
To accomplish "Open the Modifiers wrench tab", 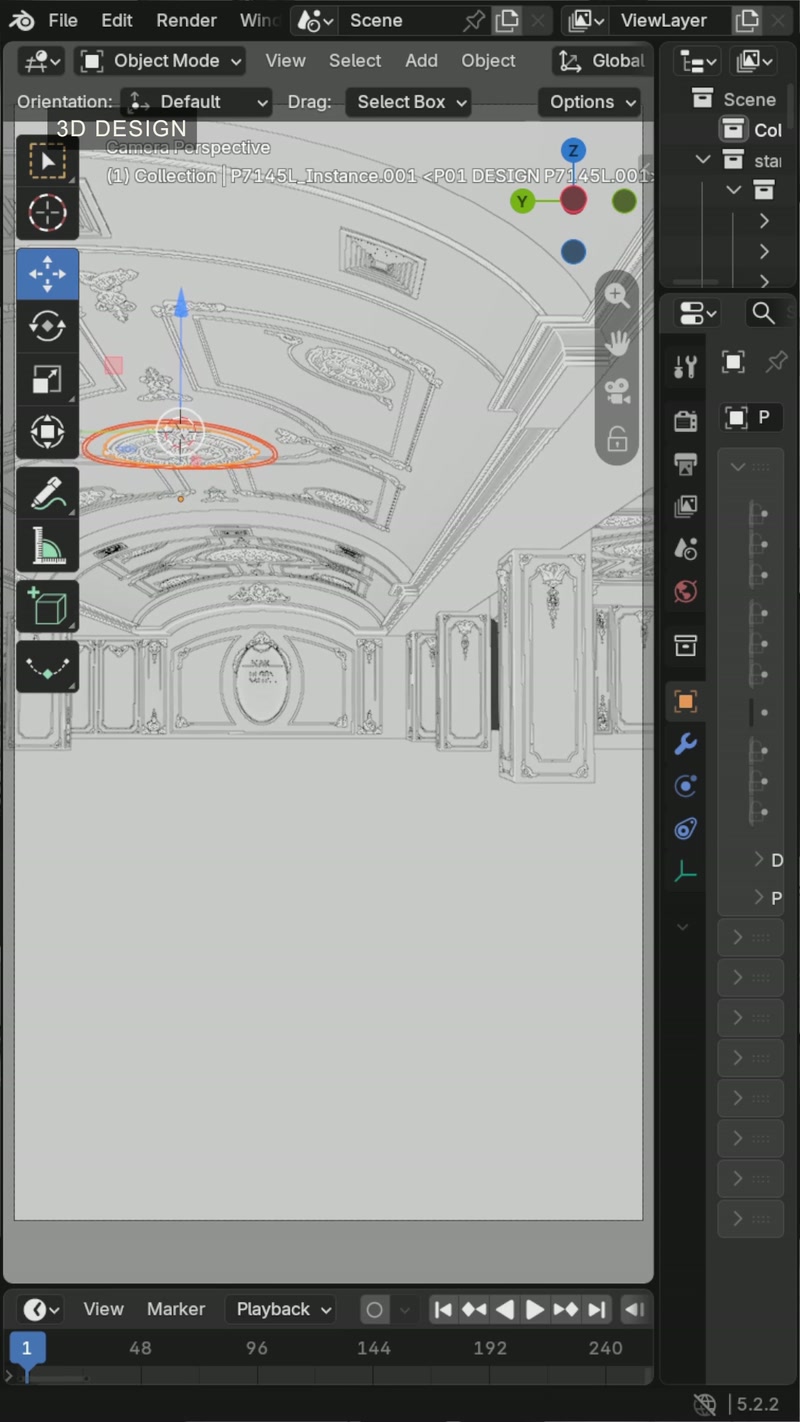I will pos(685,744).
